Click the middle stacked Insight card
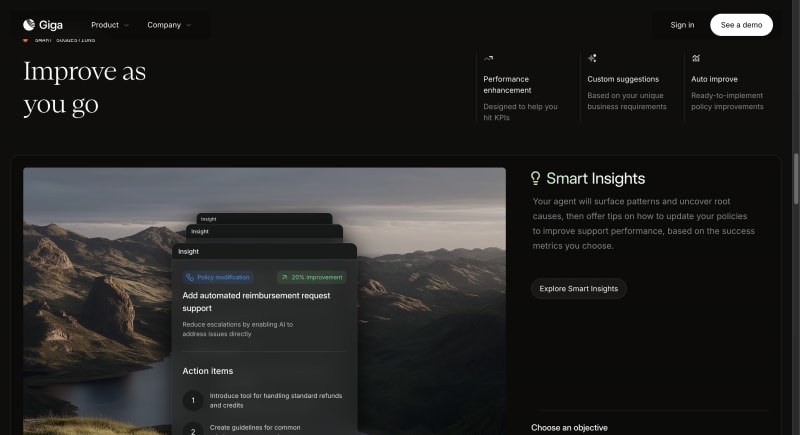 pyautogui.click(x=264, y=232)
